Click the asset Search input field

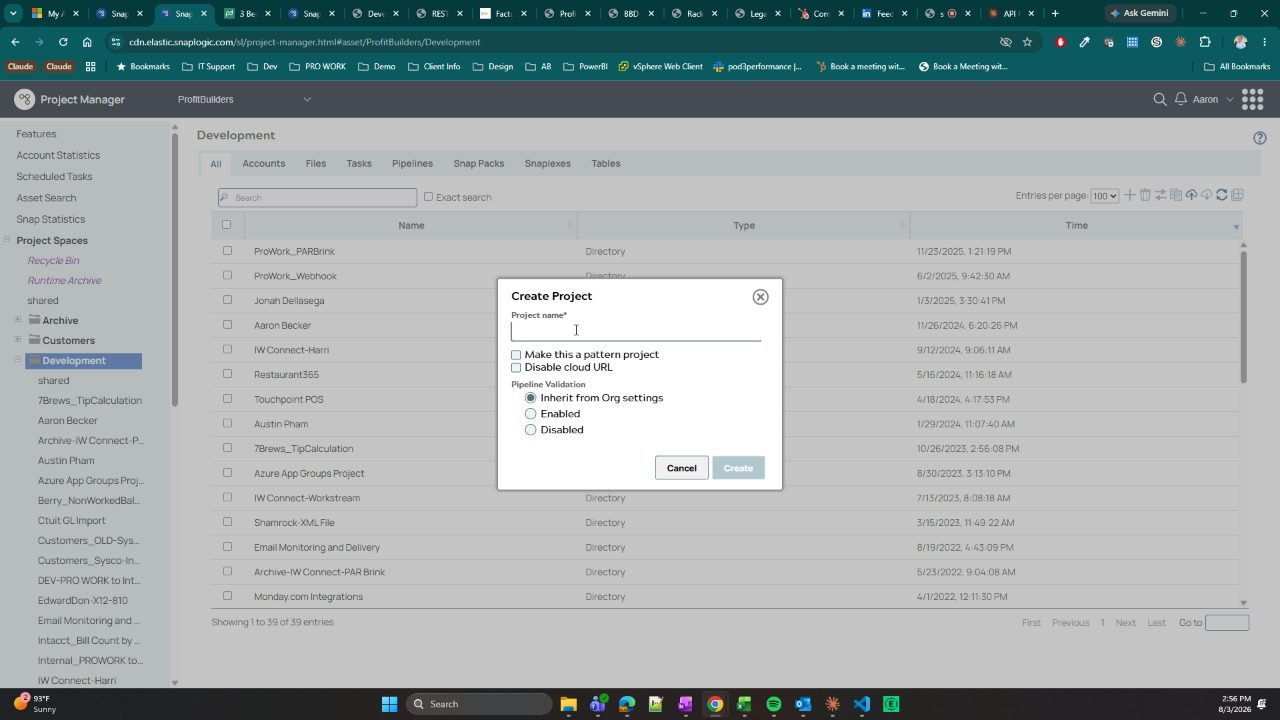coord(317,198)
